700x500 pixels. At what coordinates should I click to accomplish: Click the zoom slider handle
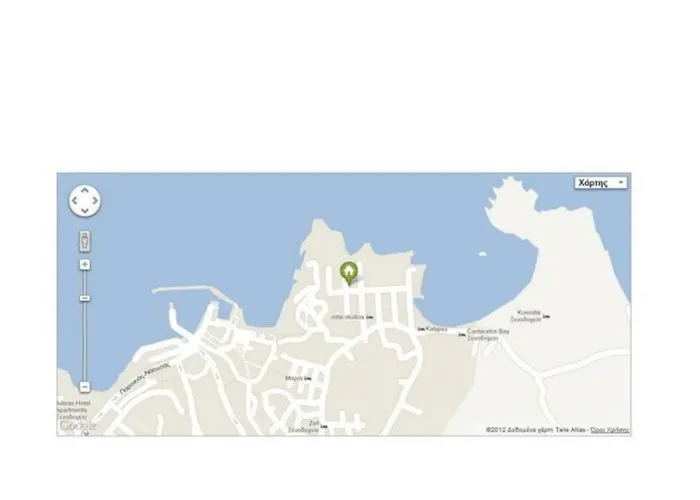[x=85, y=298]
